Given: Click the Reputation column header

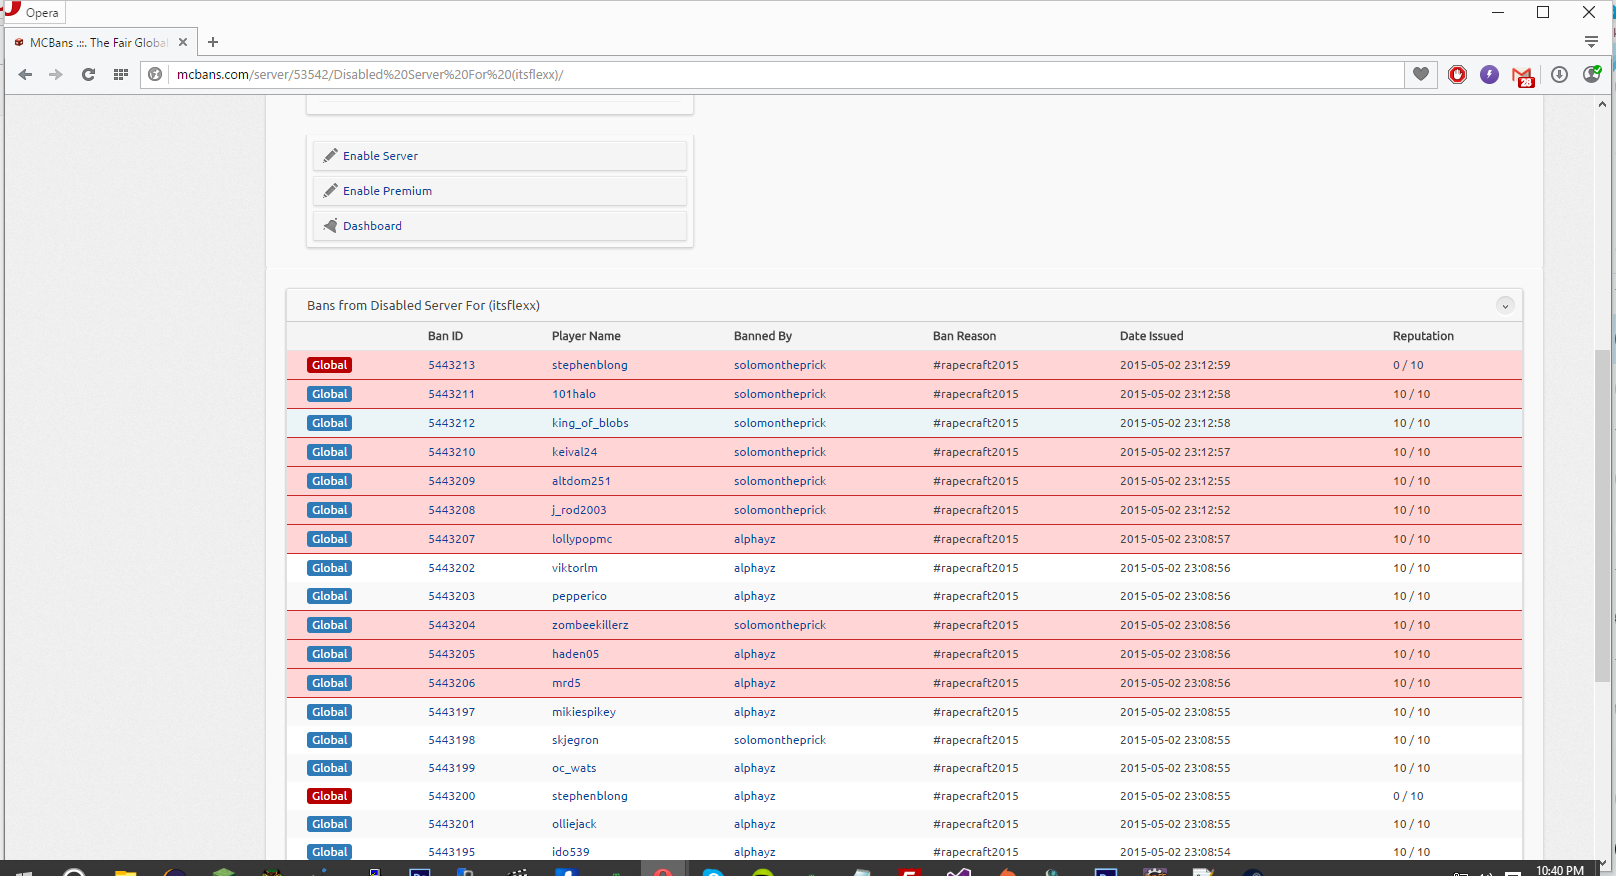Looking at the screenshot, I should (1423, 336).
